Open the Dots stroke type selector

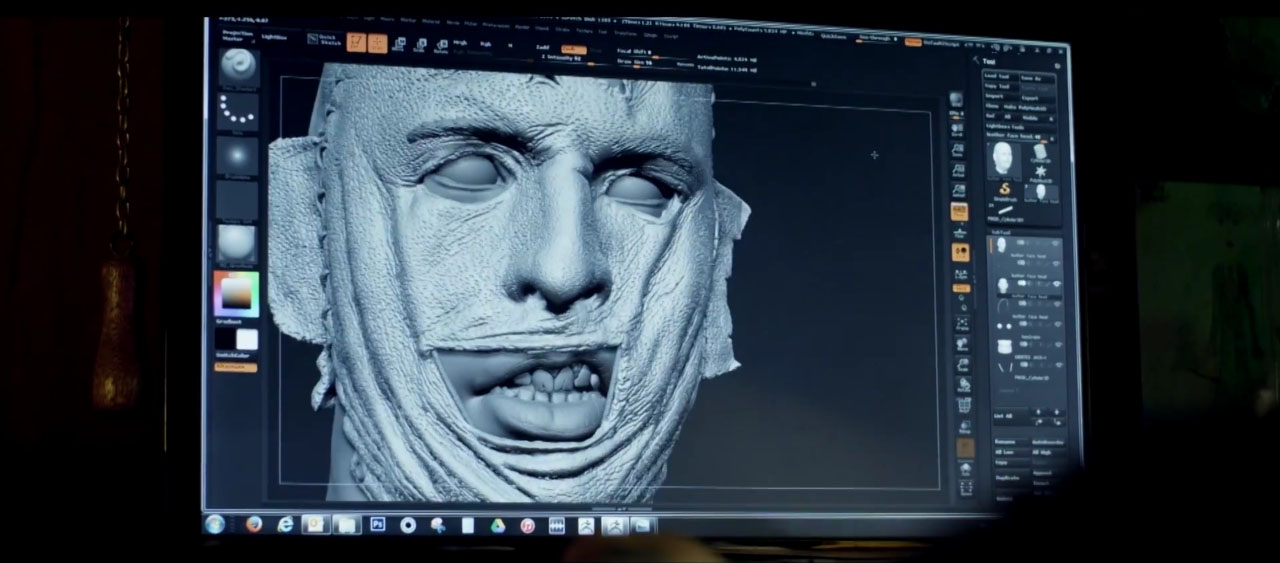(x=237, y=112)
